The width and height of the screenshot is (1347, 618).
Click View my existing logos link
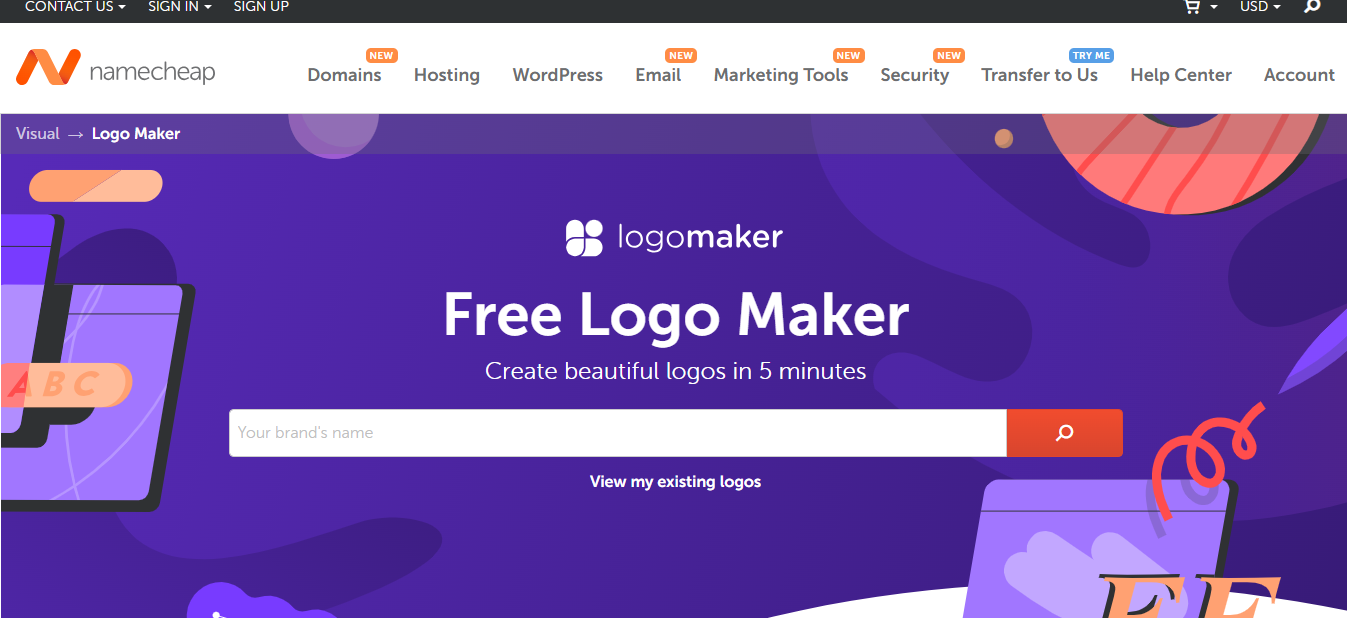click(675, 482)
